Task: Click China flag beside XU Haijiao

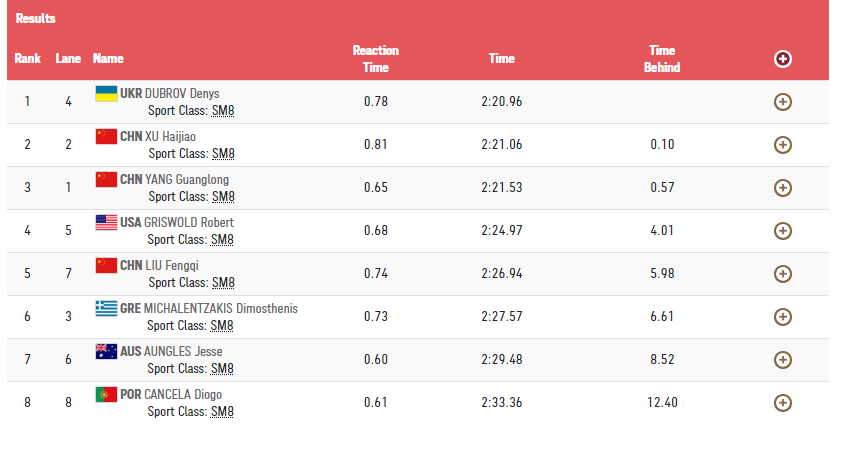Action: pos(106,136)
